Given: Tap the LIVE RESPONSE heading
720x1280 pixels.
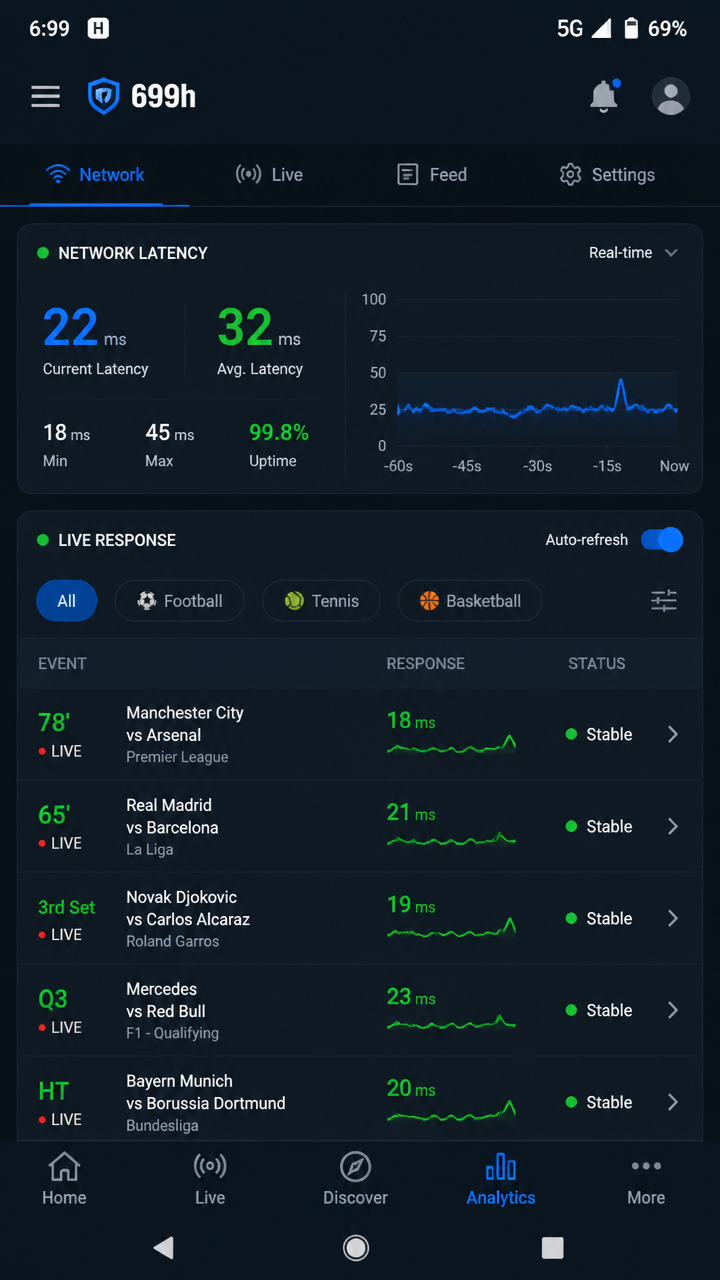Looking at the screenshot, I should click(x=117, y=540).
